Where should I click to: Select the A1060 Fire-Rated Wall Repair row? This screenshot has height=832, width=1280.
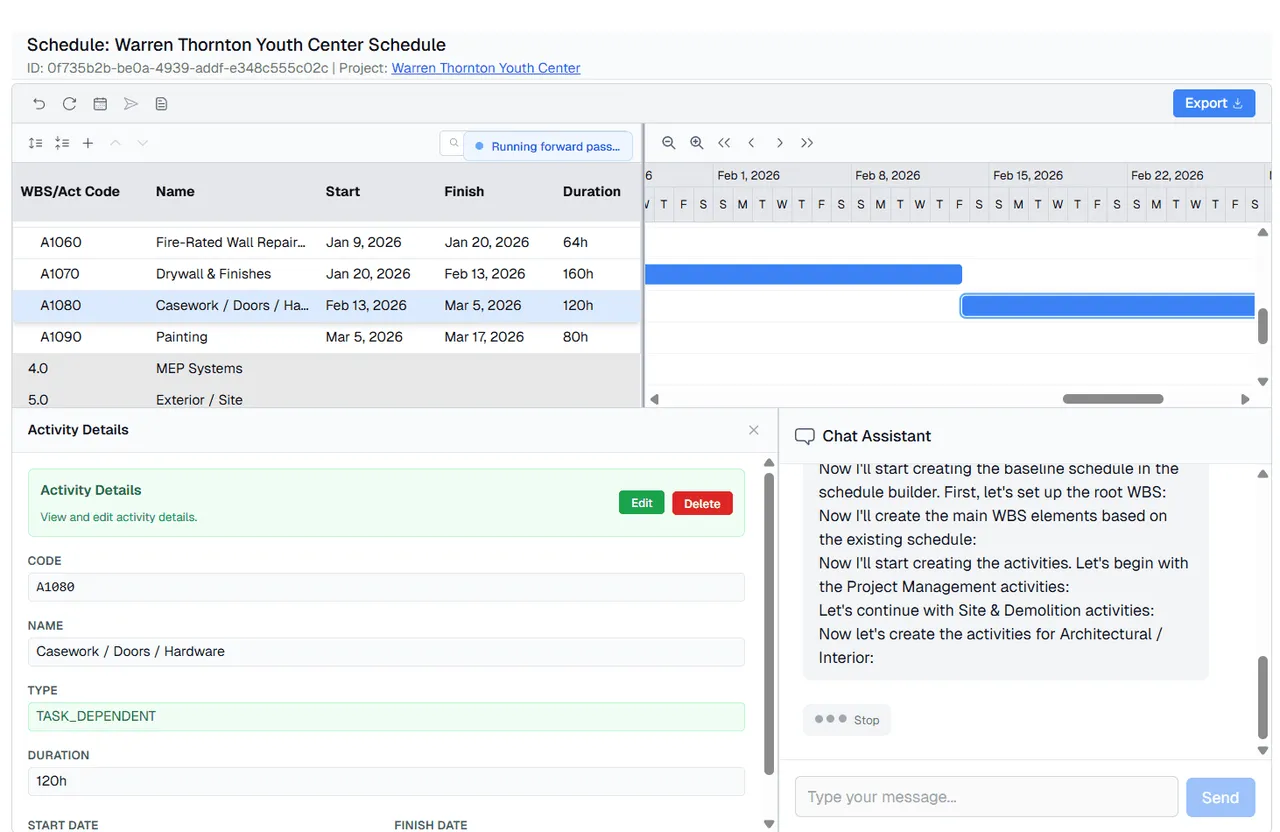pos(326,242)
